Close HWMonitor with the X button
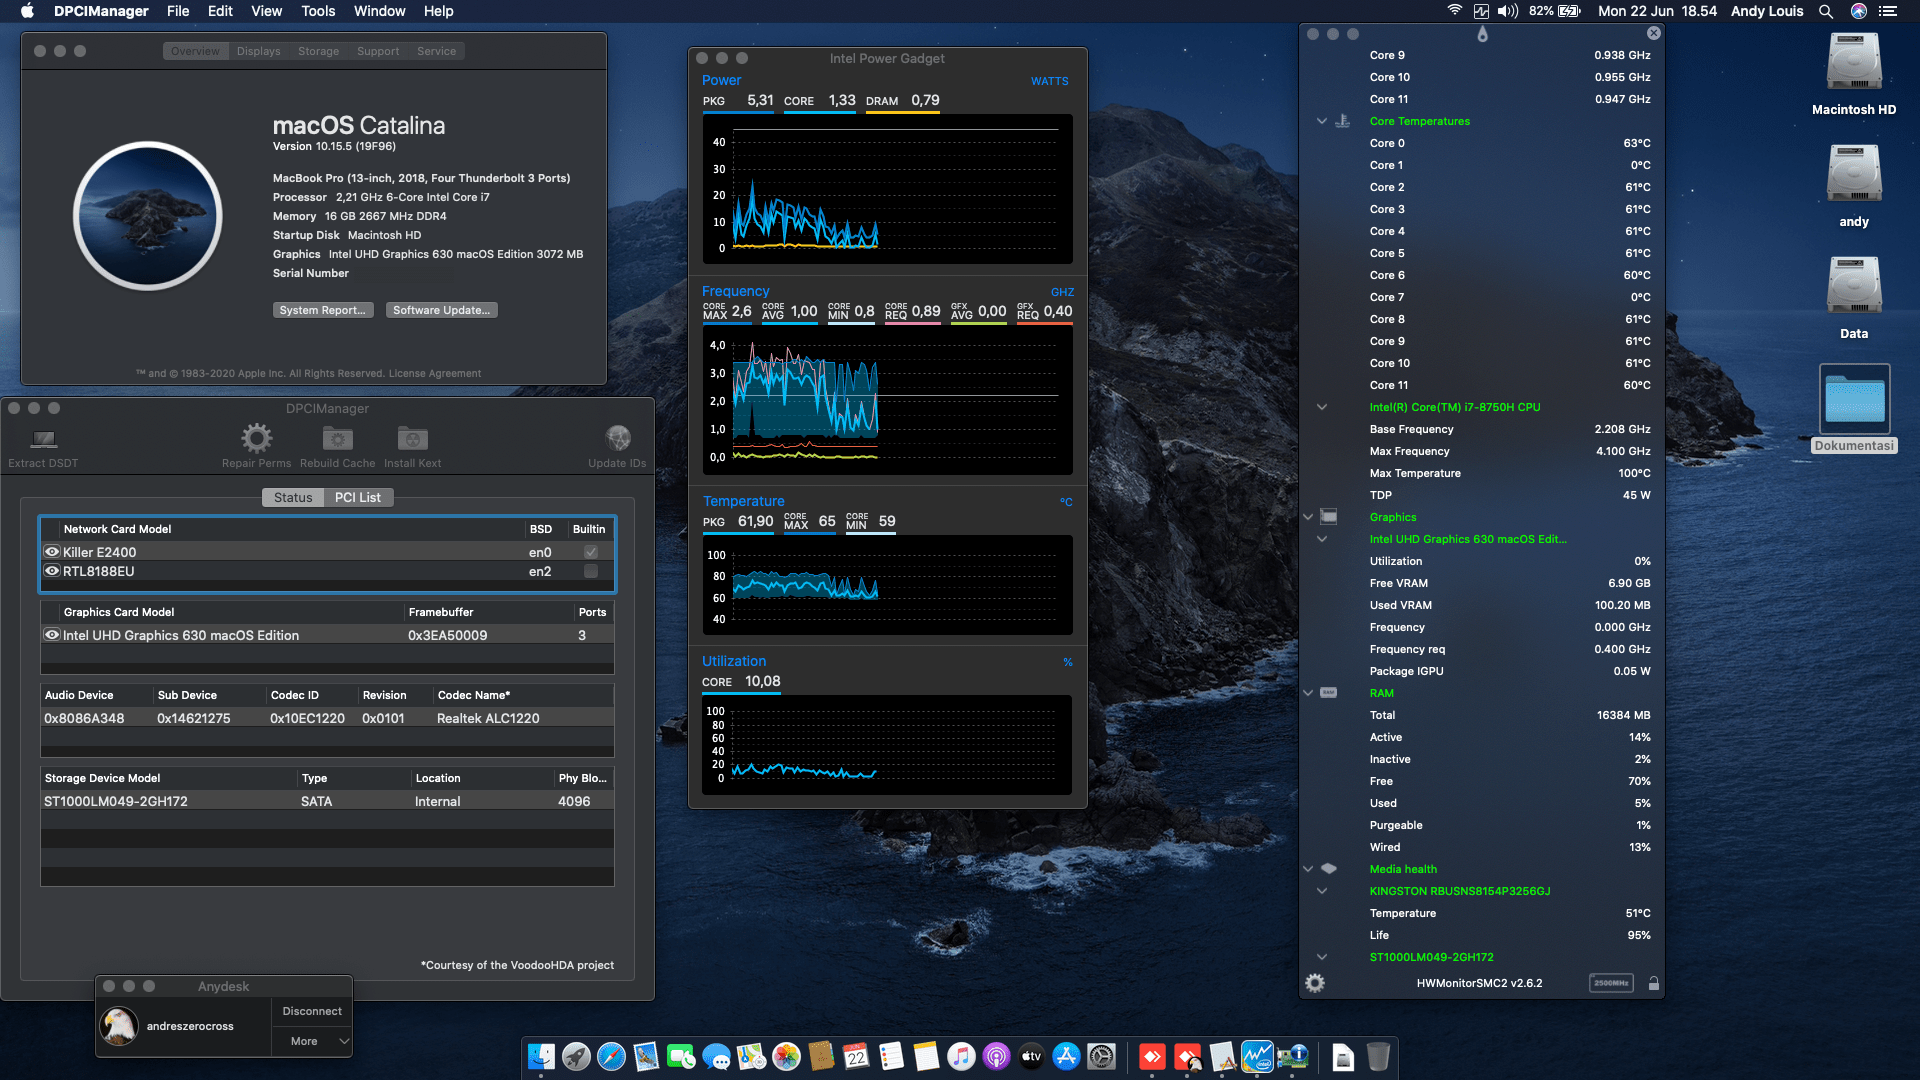 coord(1654,33)
